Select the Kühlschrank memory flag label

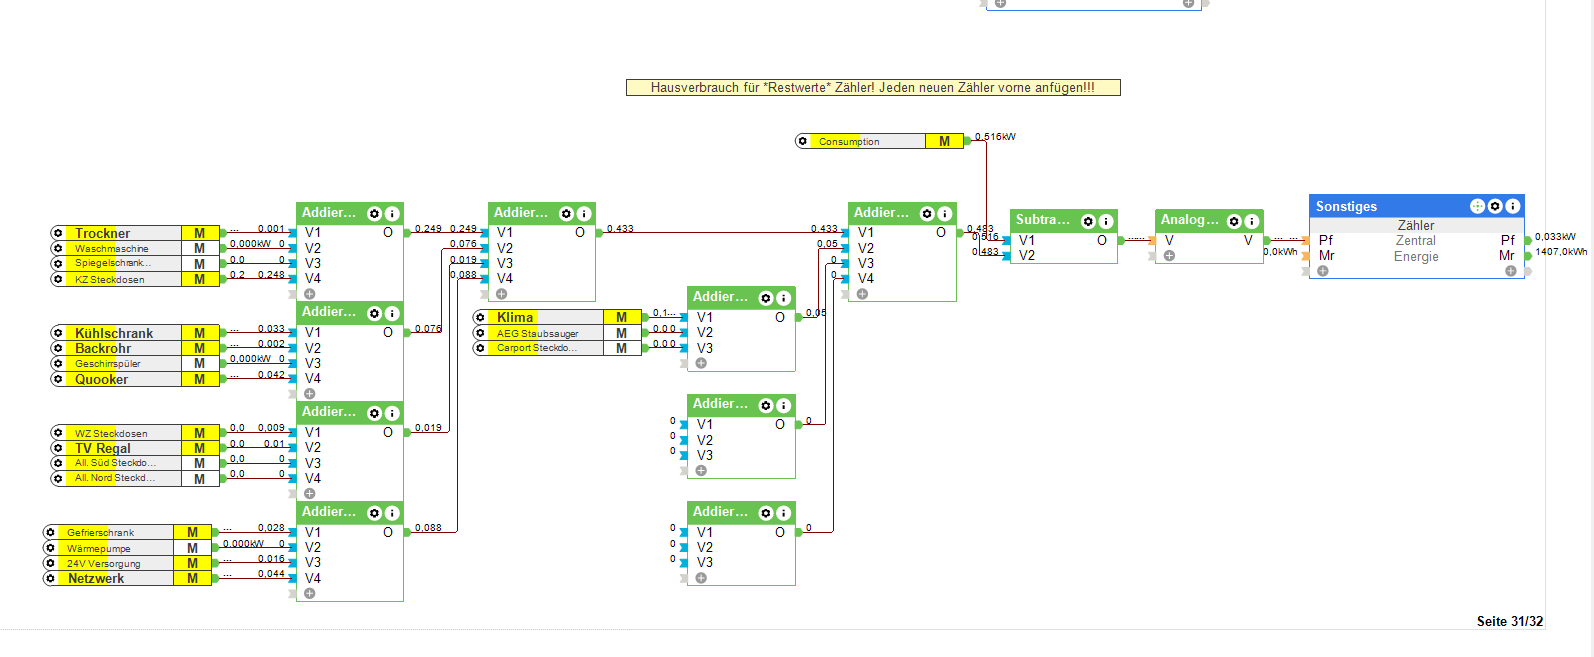click(x=114, y=333)
